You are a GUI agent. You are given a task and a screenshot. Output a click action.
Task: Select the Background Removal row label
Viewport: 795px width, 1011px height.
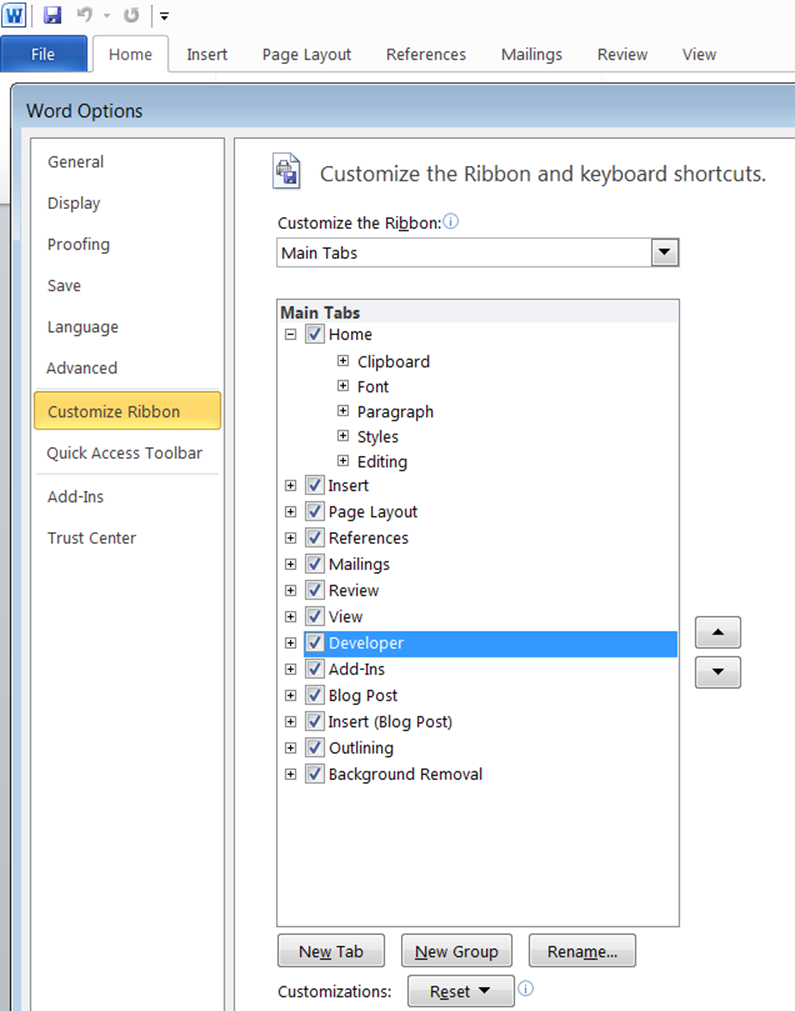[x=406, y=774]
